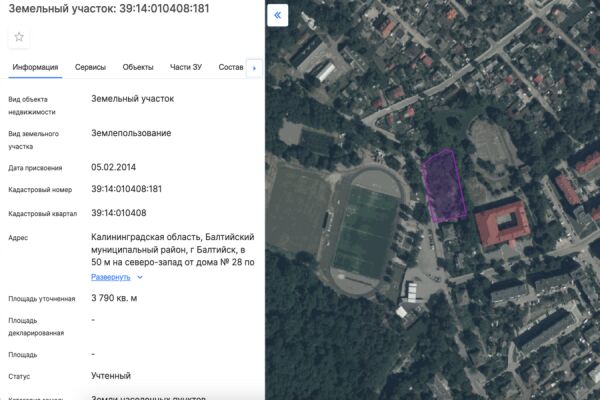
Task: Click the date value 05.02.2014
Action: (x=112, y=167)
